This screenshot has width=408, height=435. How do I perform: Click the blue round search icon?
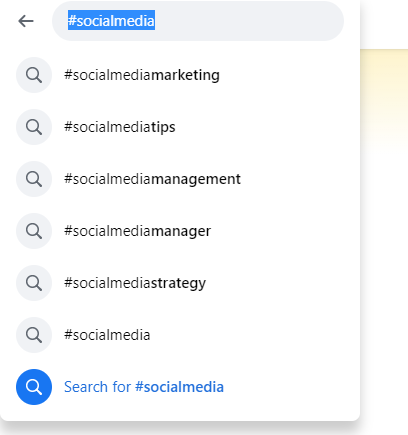pos(34,387)
